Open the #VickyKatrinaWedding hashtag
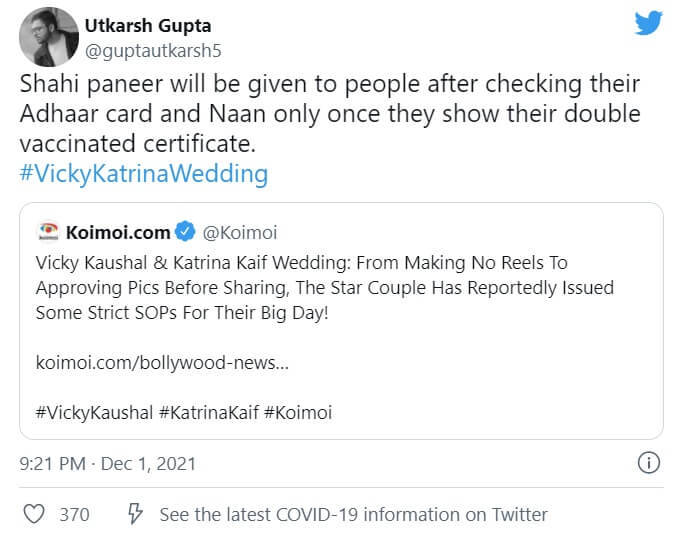 pyautogui.click(x=144, y=174)
